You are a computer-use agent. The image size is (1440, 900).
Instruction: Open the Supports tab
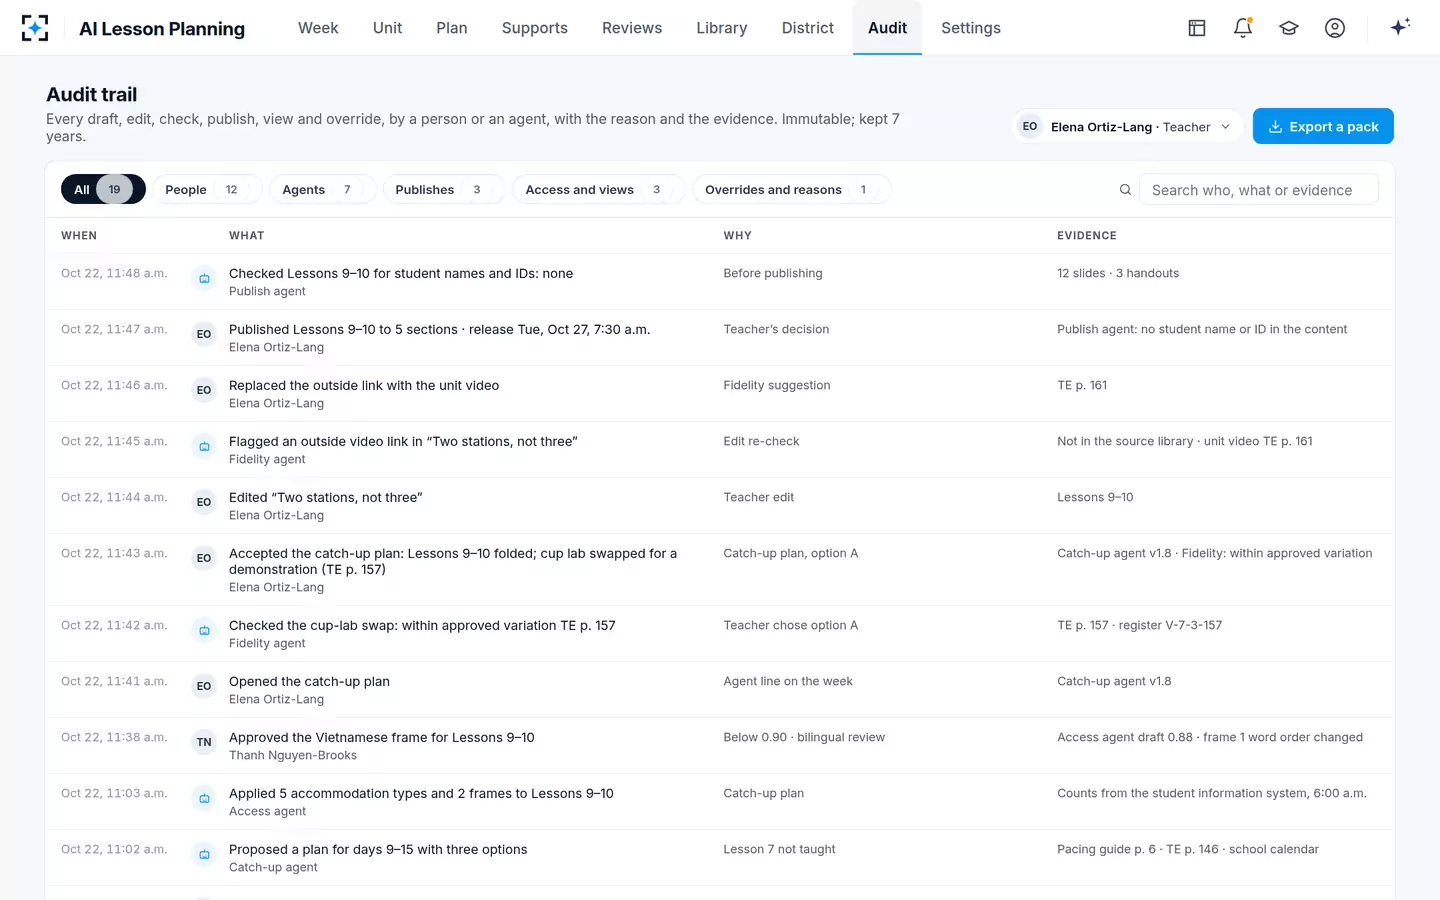click(x=535, y=28)
